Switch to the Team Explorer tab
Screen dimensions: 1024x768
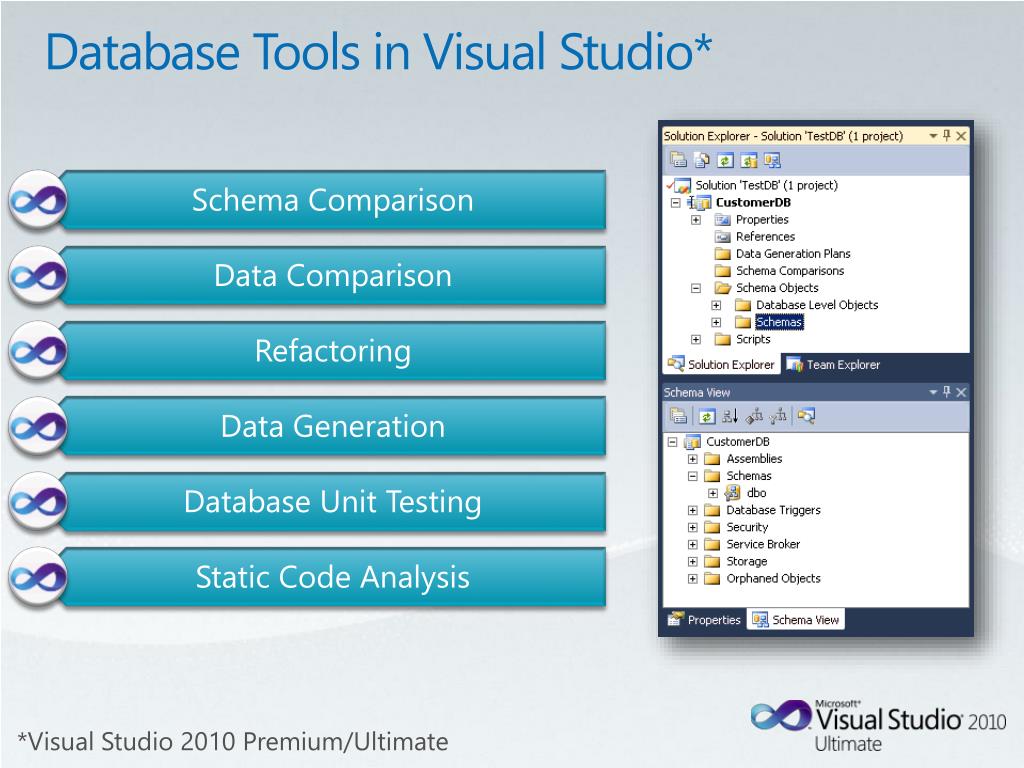(833, 364)
